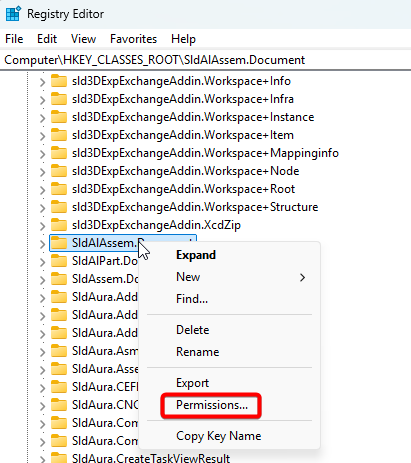Image resolution: width=411 pixels, height=463 pixels.
Task: Click folder icon of Workspace+Root key
Action: click(x=59, y=189)
